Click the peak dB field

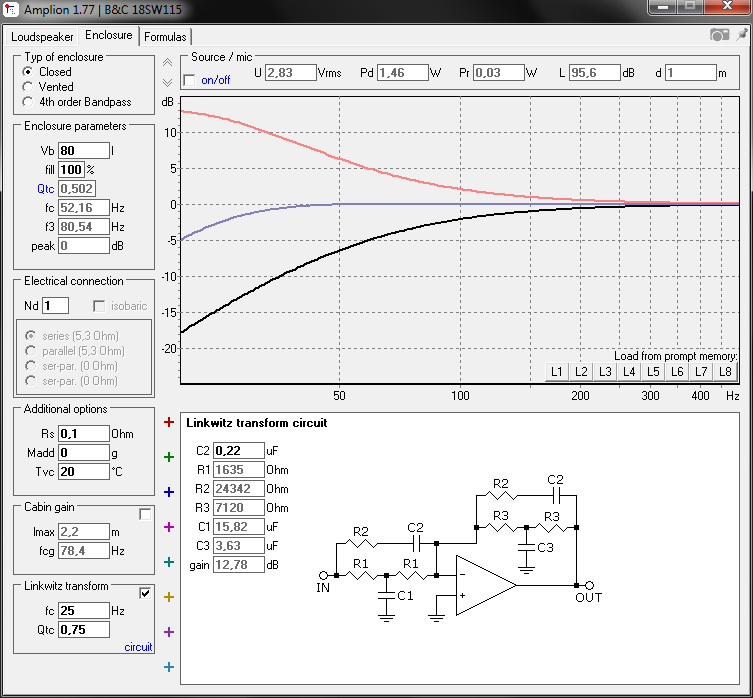[84, 246]
